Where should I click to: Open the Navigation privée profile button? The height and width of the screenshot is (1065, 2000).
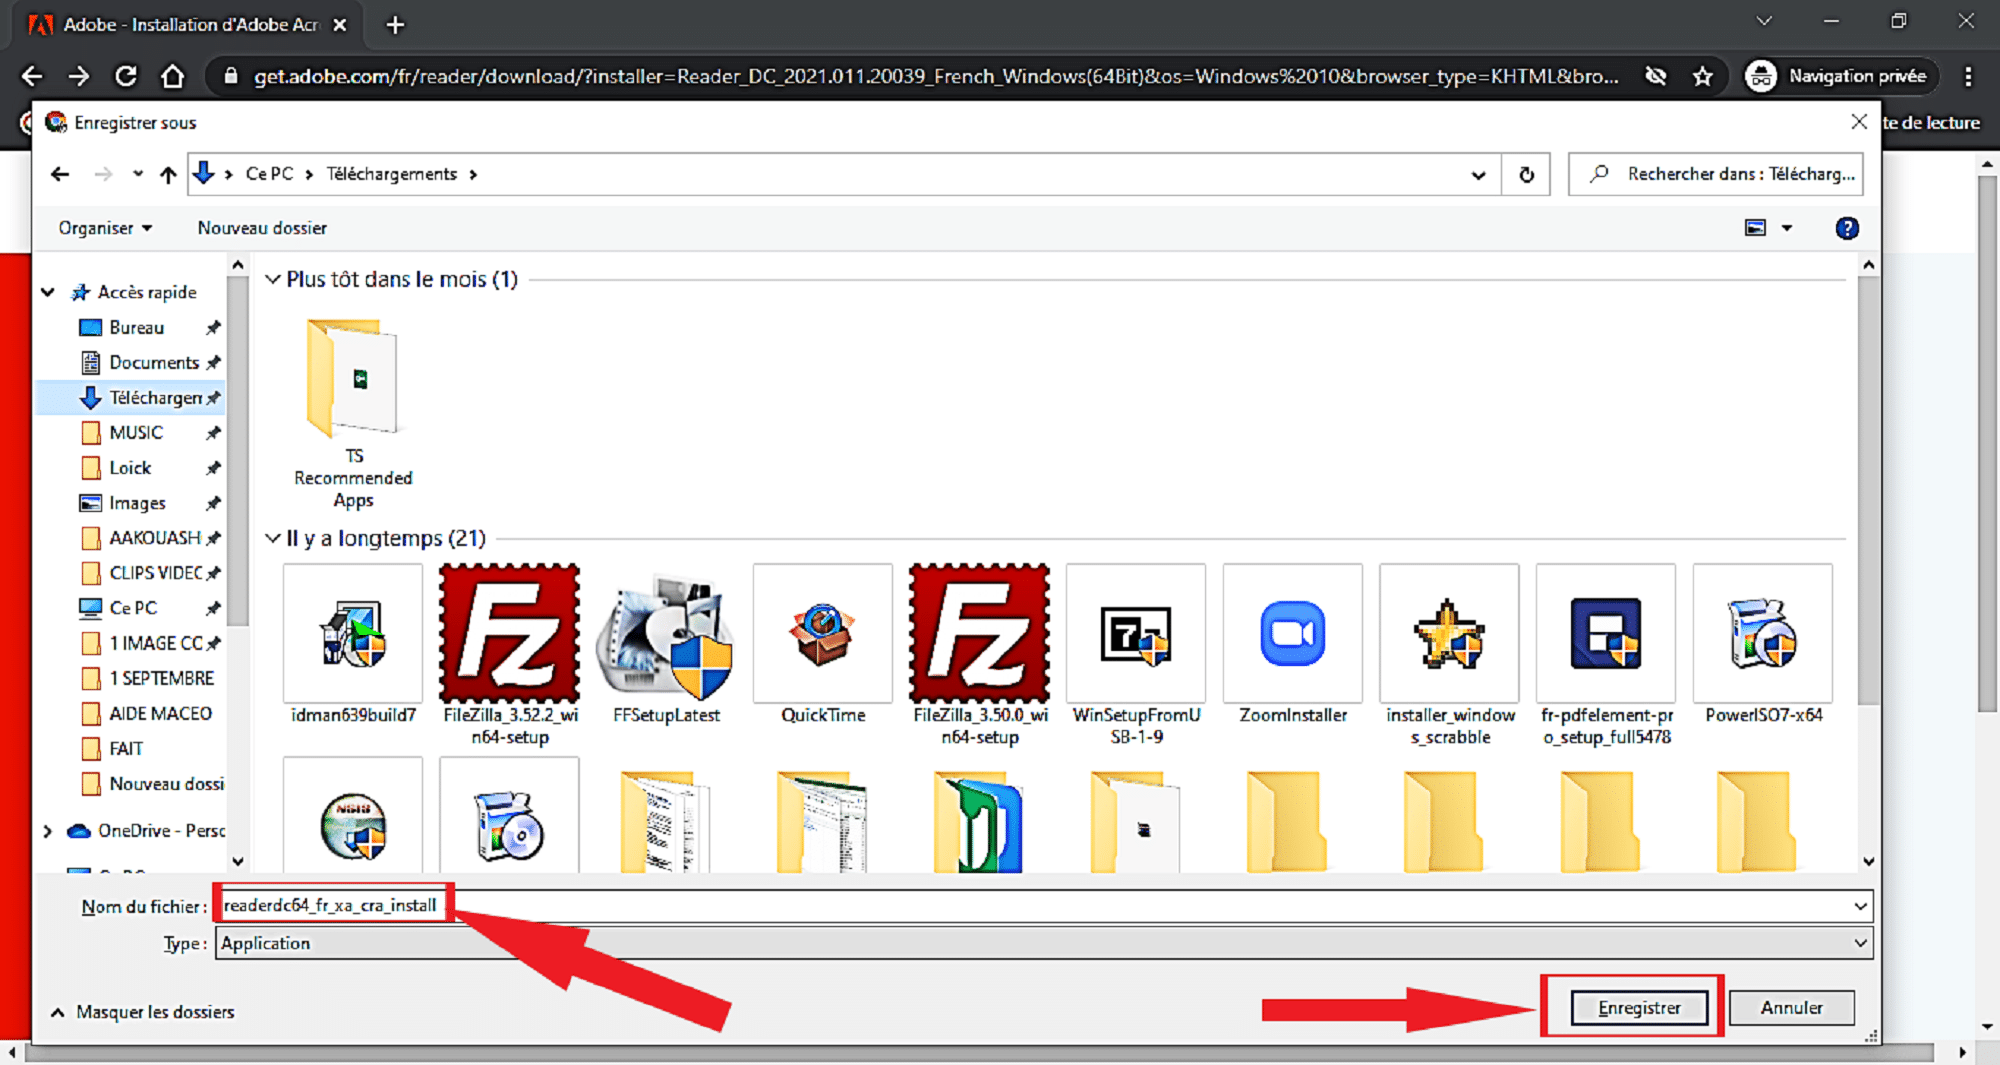[x=1839, y=76]
